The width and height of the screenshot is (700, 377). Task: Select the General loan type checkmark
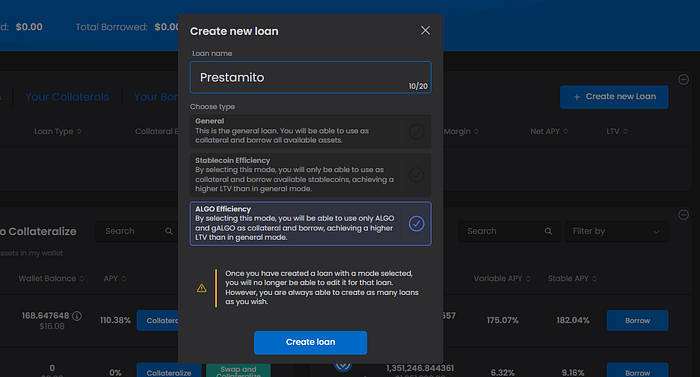tap(416, 131)
